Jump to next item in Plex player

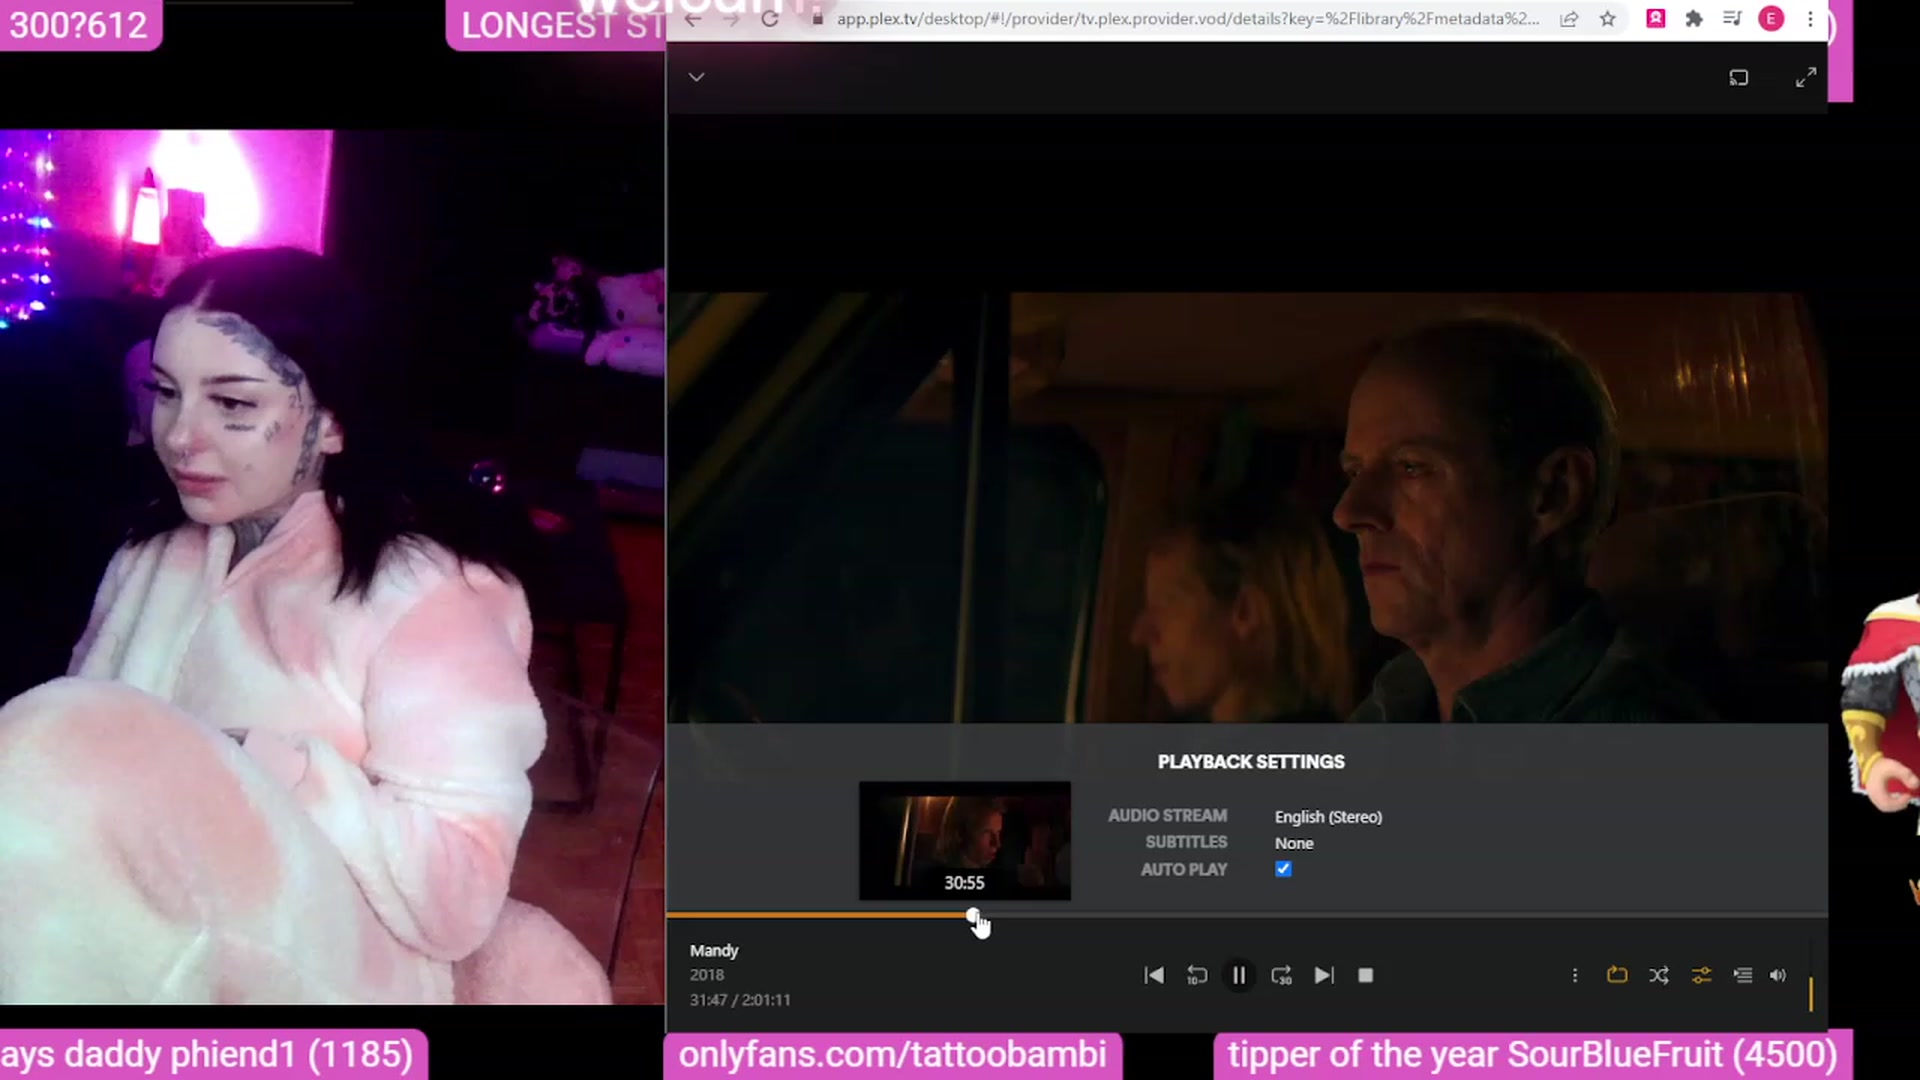pos(1323,975)
